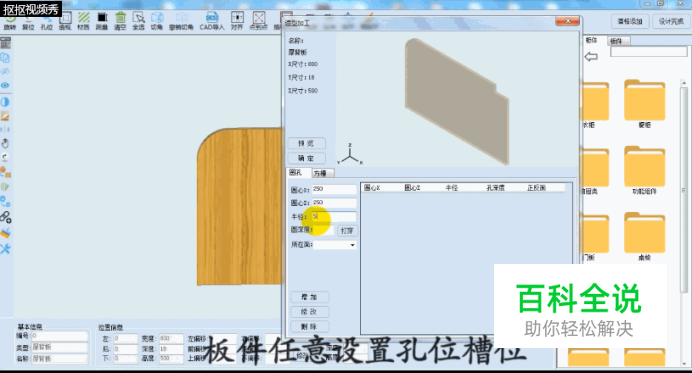692x373 pixels.
Task: Click the 圆心X input field
Action: [x=334, y=189]
